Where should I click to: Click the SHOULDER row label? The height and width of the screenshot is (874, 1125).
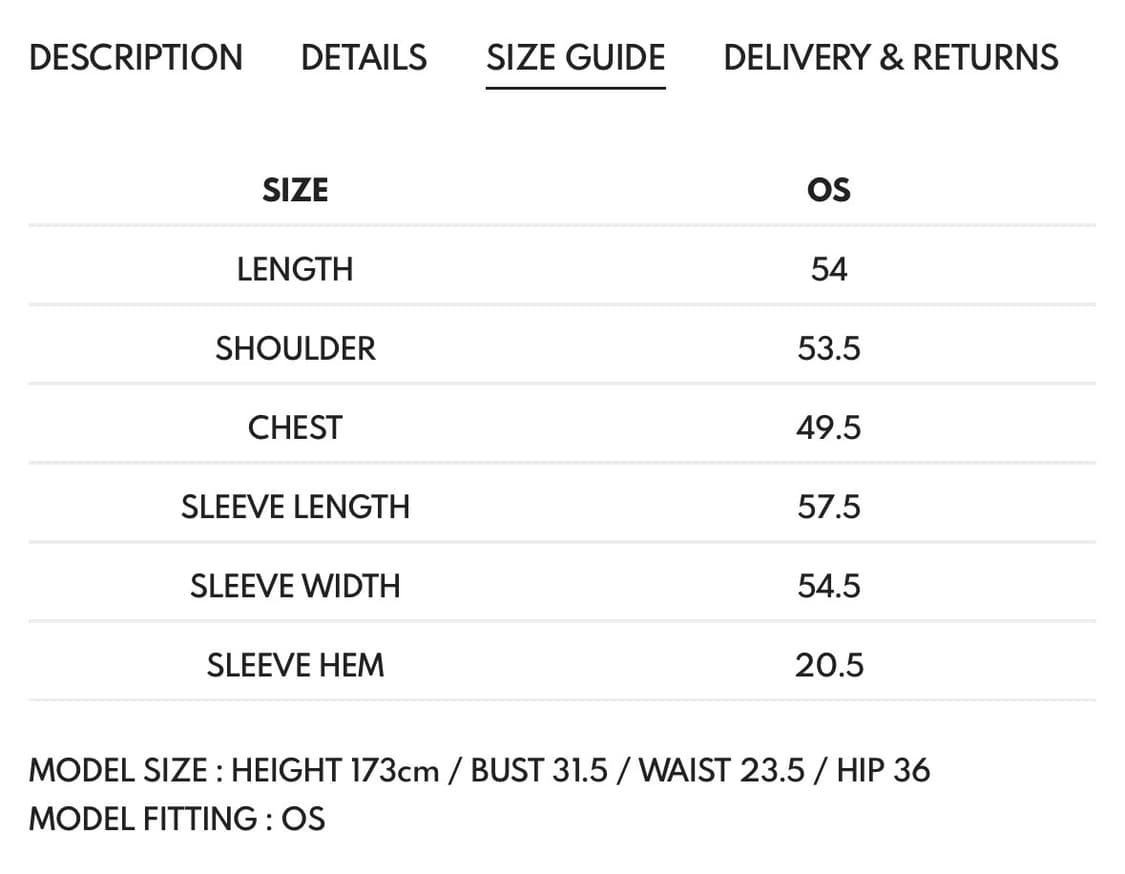(295, 348)
